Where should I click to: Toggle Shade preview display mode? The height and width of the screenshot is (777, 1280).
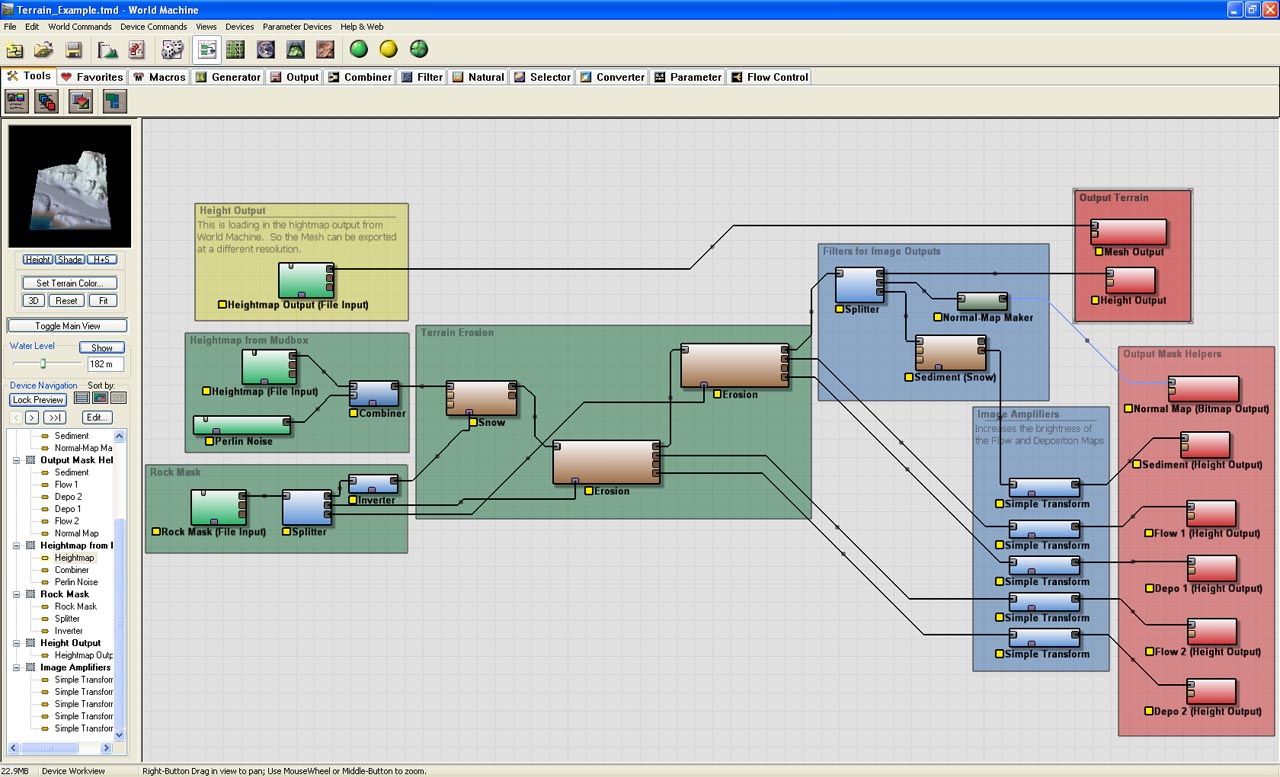pyautogui.click(x=70, y=259)
